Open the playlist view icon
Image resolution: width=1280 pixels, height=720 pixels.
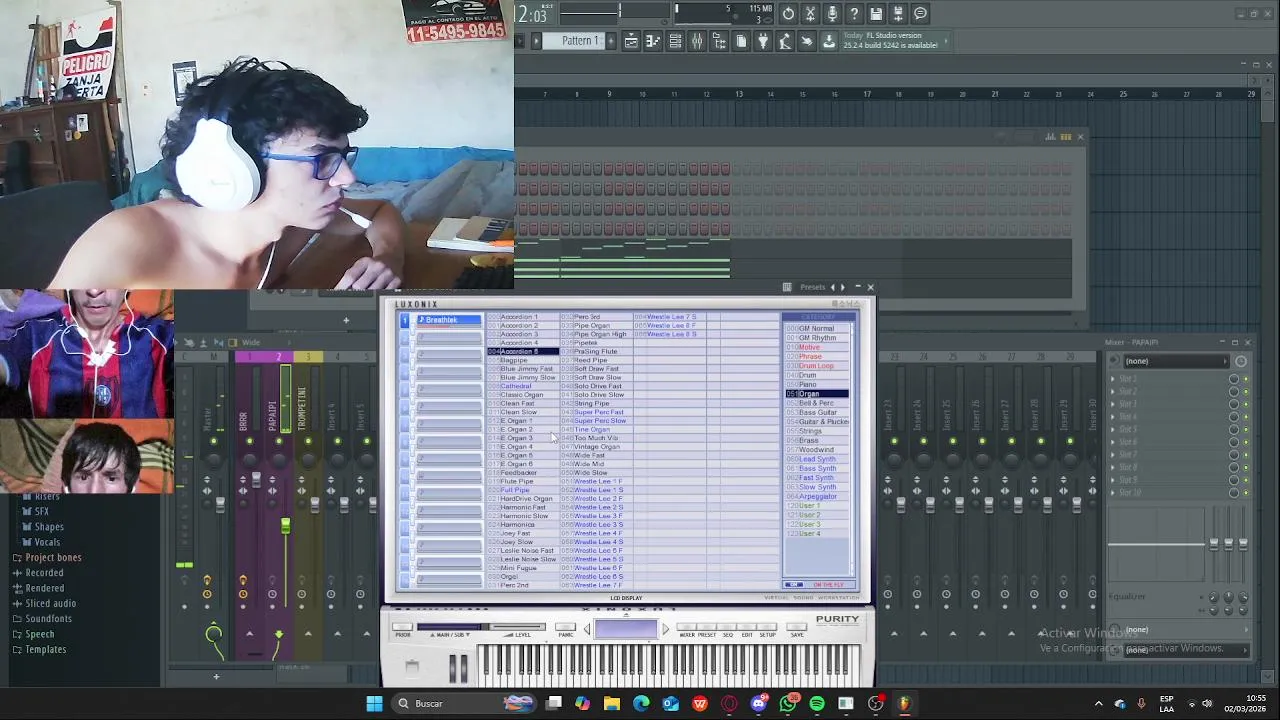pyautogui.click(x=631, y=41)
